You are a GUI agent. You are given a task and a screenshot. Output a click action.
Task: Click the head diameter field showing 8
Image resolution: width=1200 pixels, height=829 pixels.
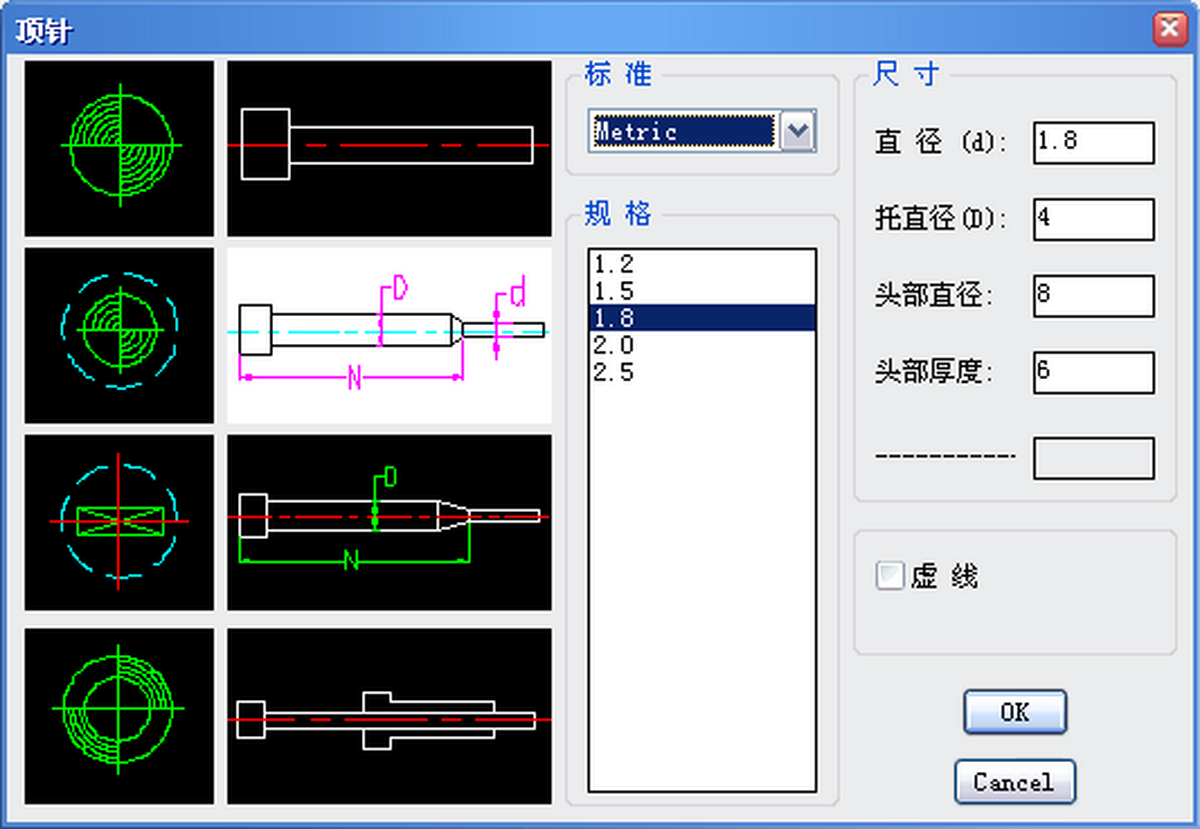click(x=1094, y=296)
